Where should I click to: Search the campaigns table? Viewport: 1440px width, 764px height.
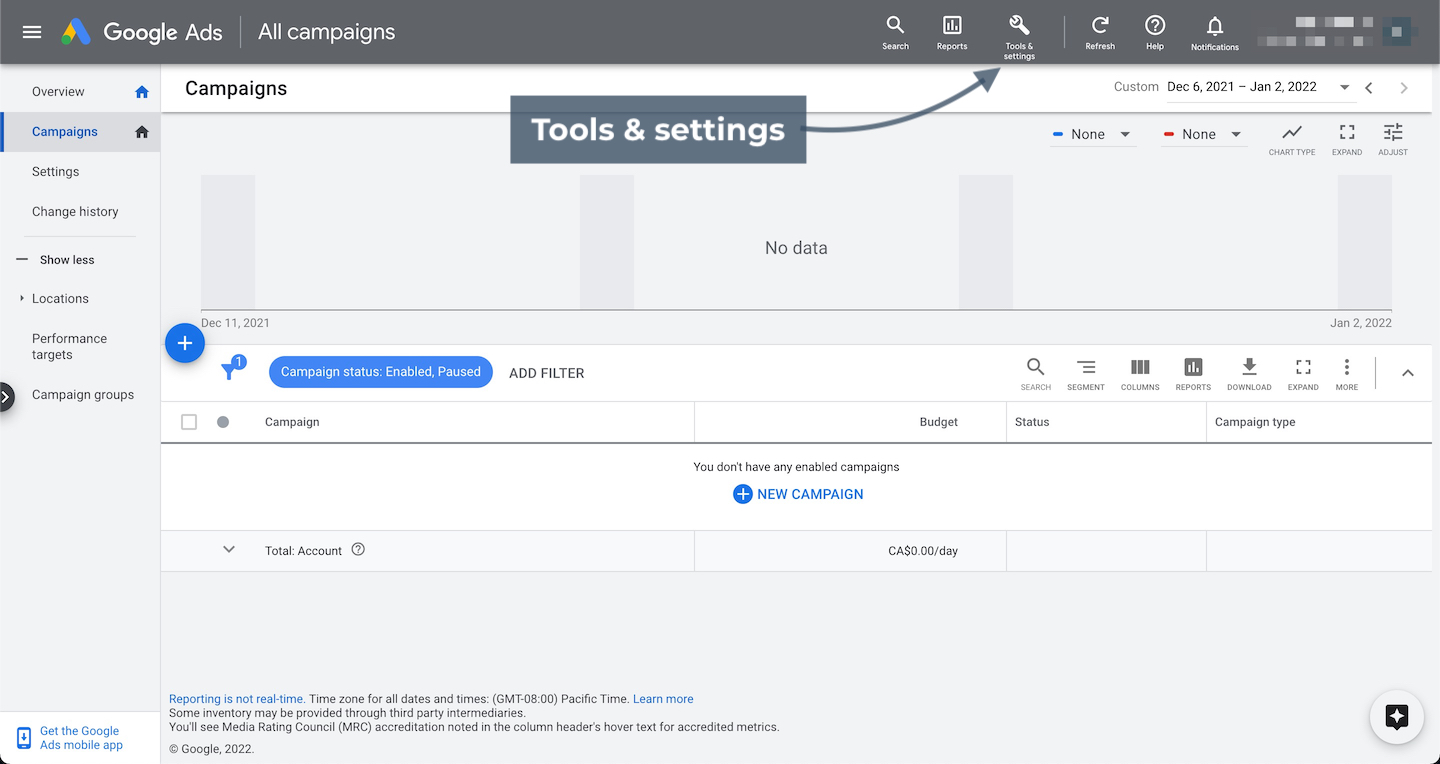[x=1036, y=374]
